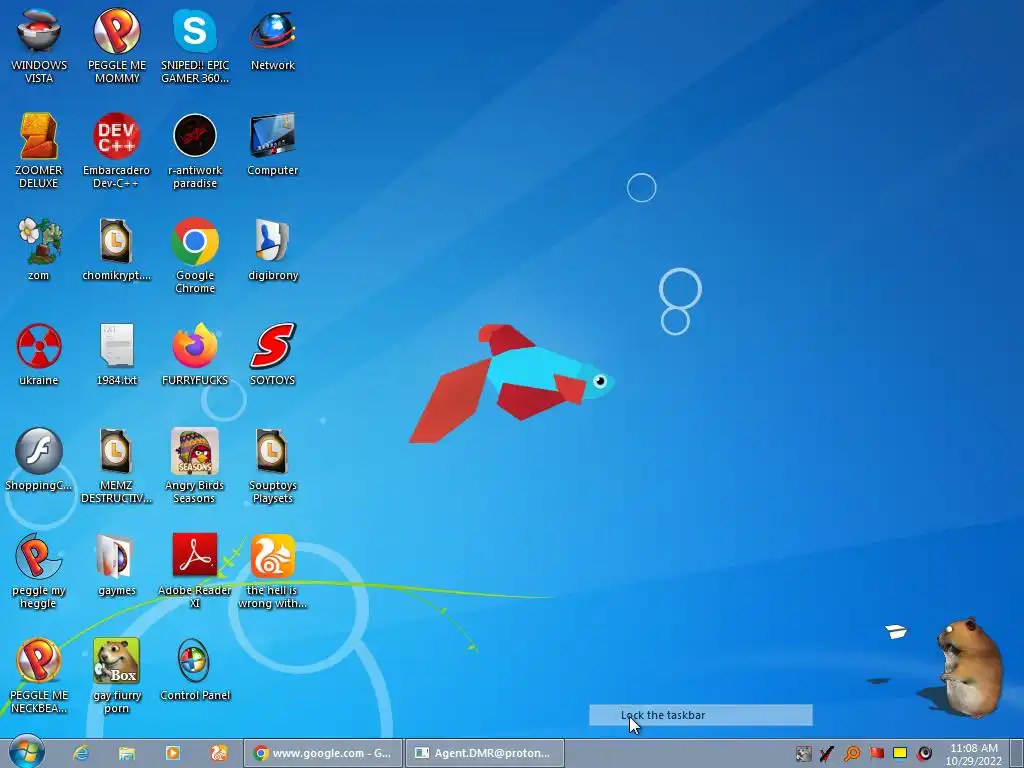Switch to the Agent.DMR@proton taskbar window

(x=485, y=753)
